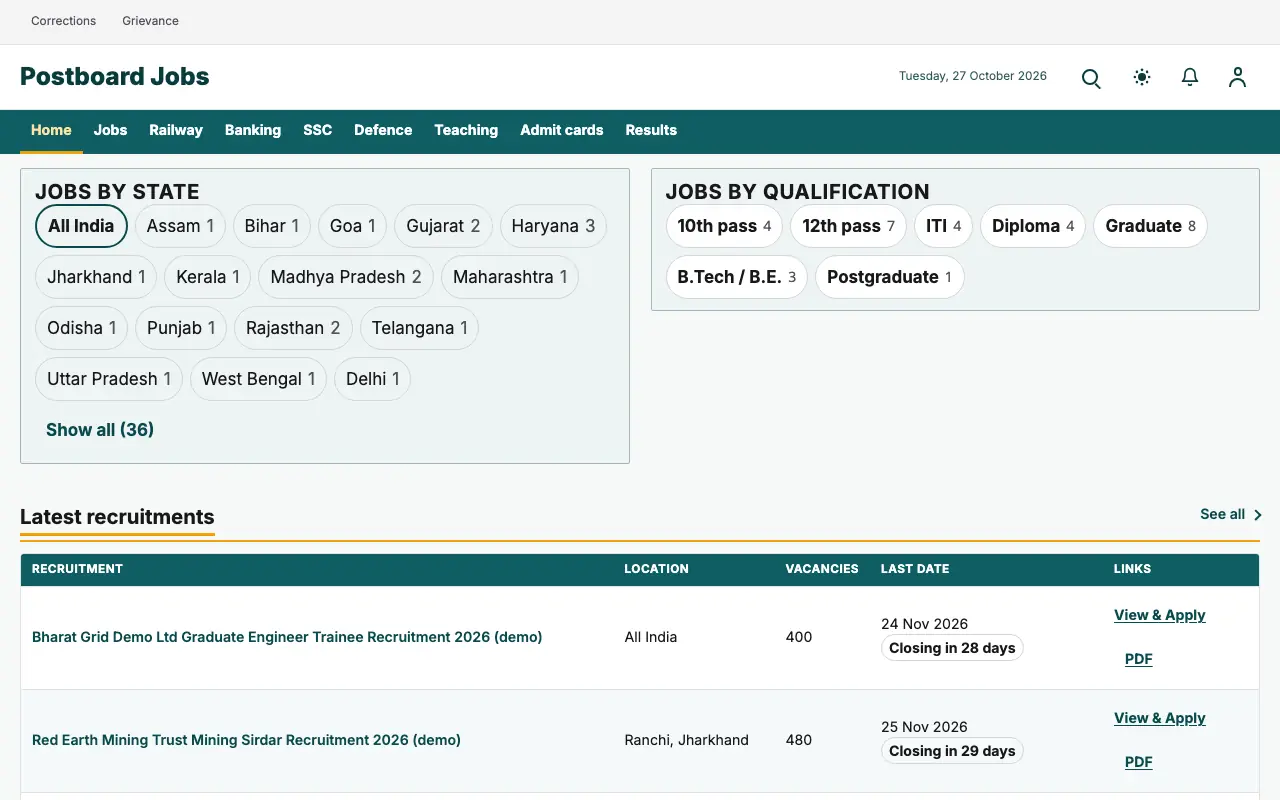Select Diploma qualification chip

point(1033,226)
